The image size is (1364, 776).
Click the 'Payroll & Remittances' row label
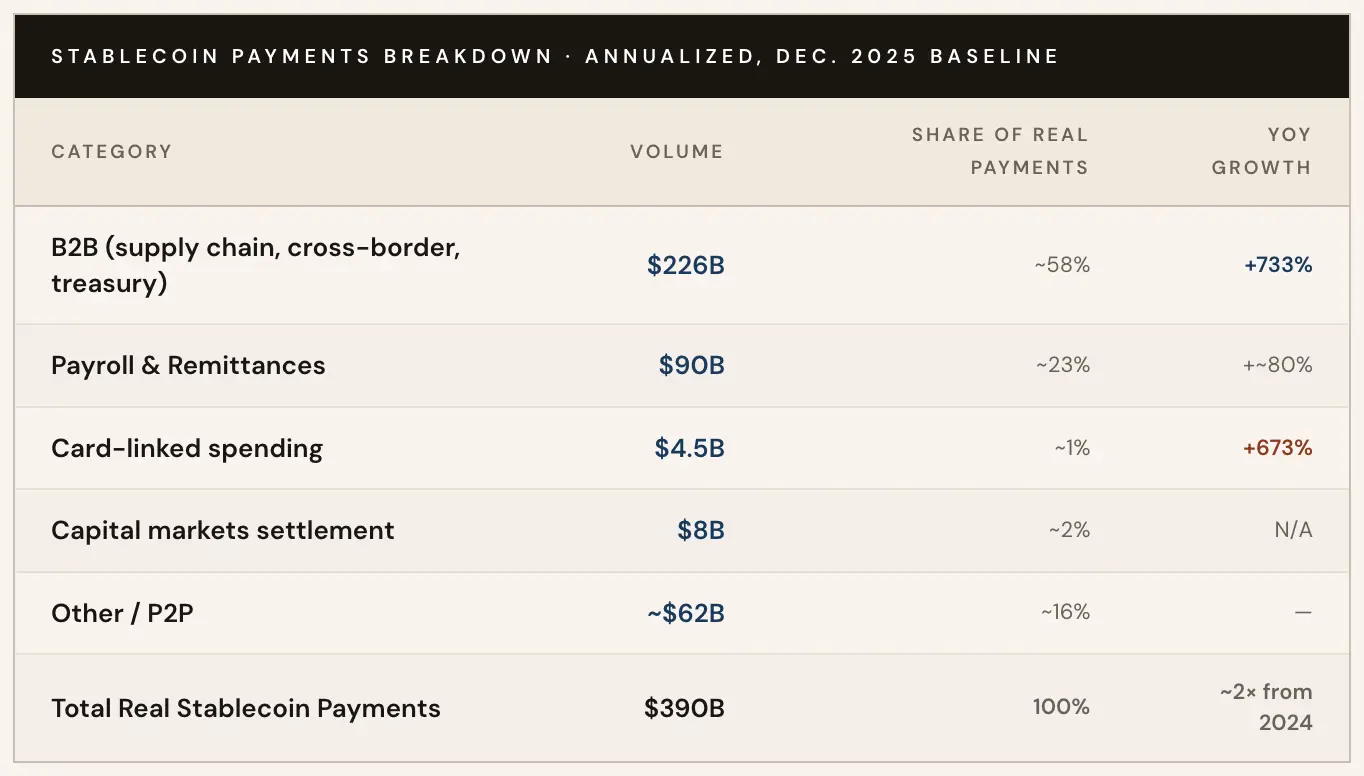coord(188,365)
